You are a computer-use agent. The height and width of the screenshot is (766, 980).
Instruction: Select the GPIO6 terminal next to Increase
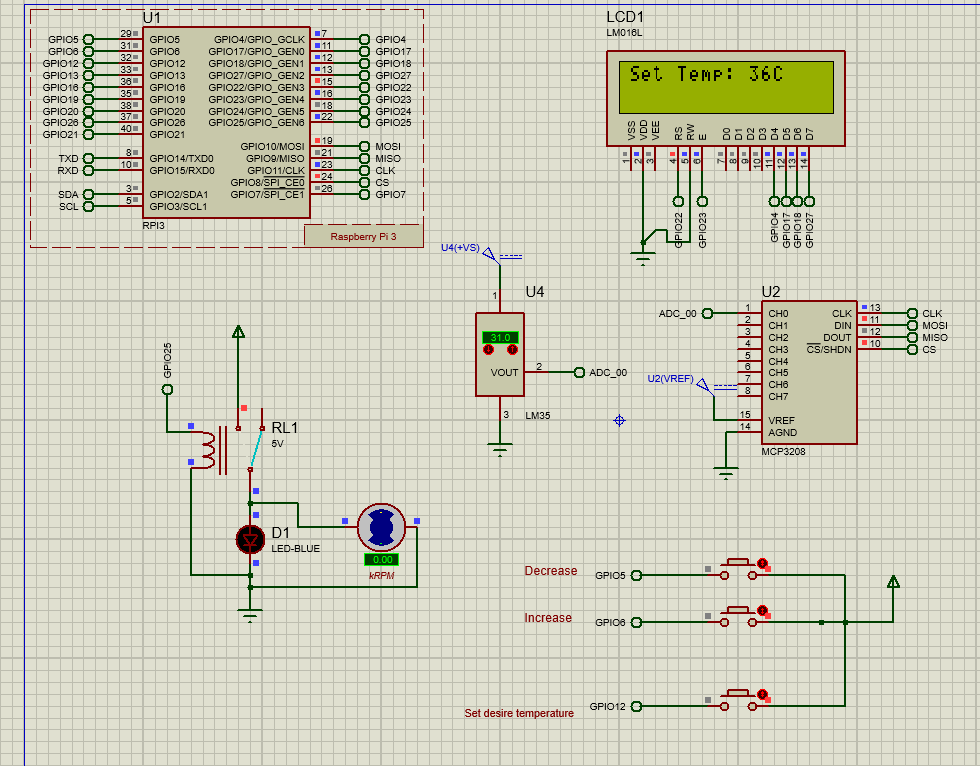point(636,622)
